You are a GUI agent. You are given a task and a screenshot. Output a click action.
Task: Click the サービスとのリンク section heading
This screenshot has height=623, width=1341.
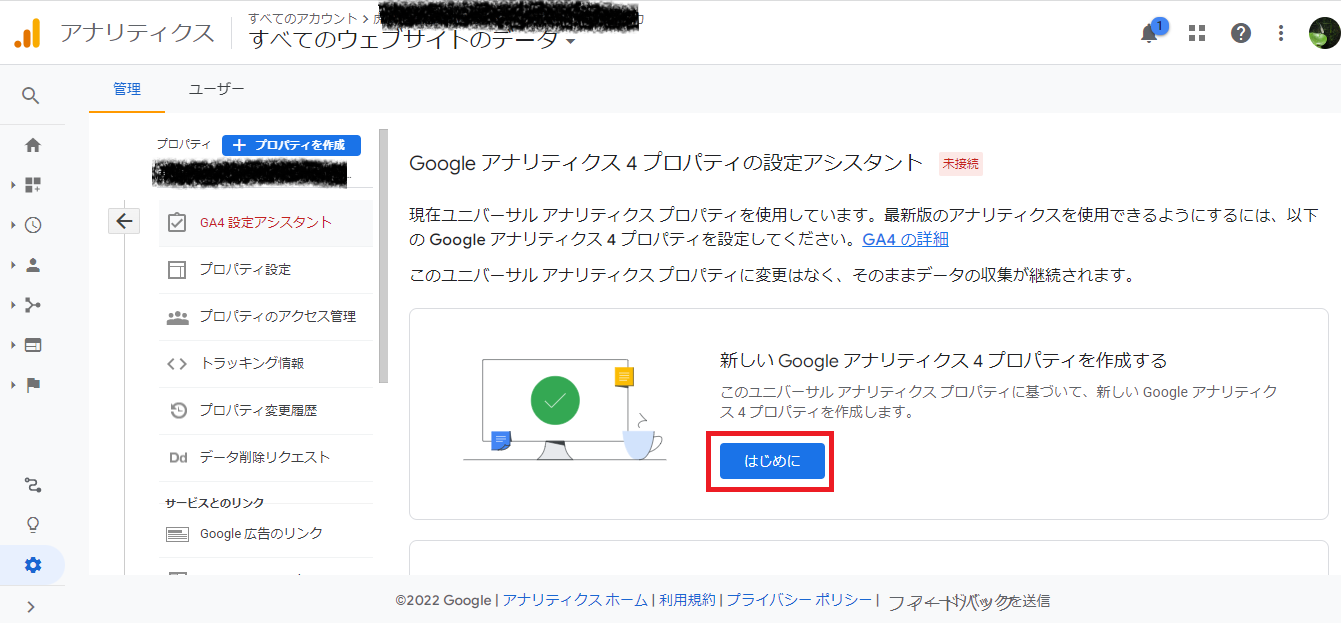coord(214,503)
